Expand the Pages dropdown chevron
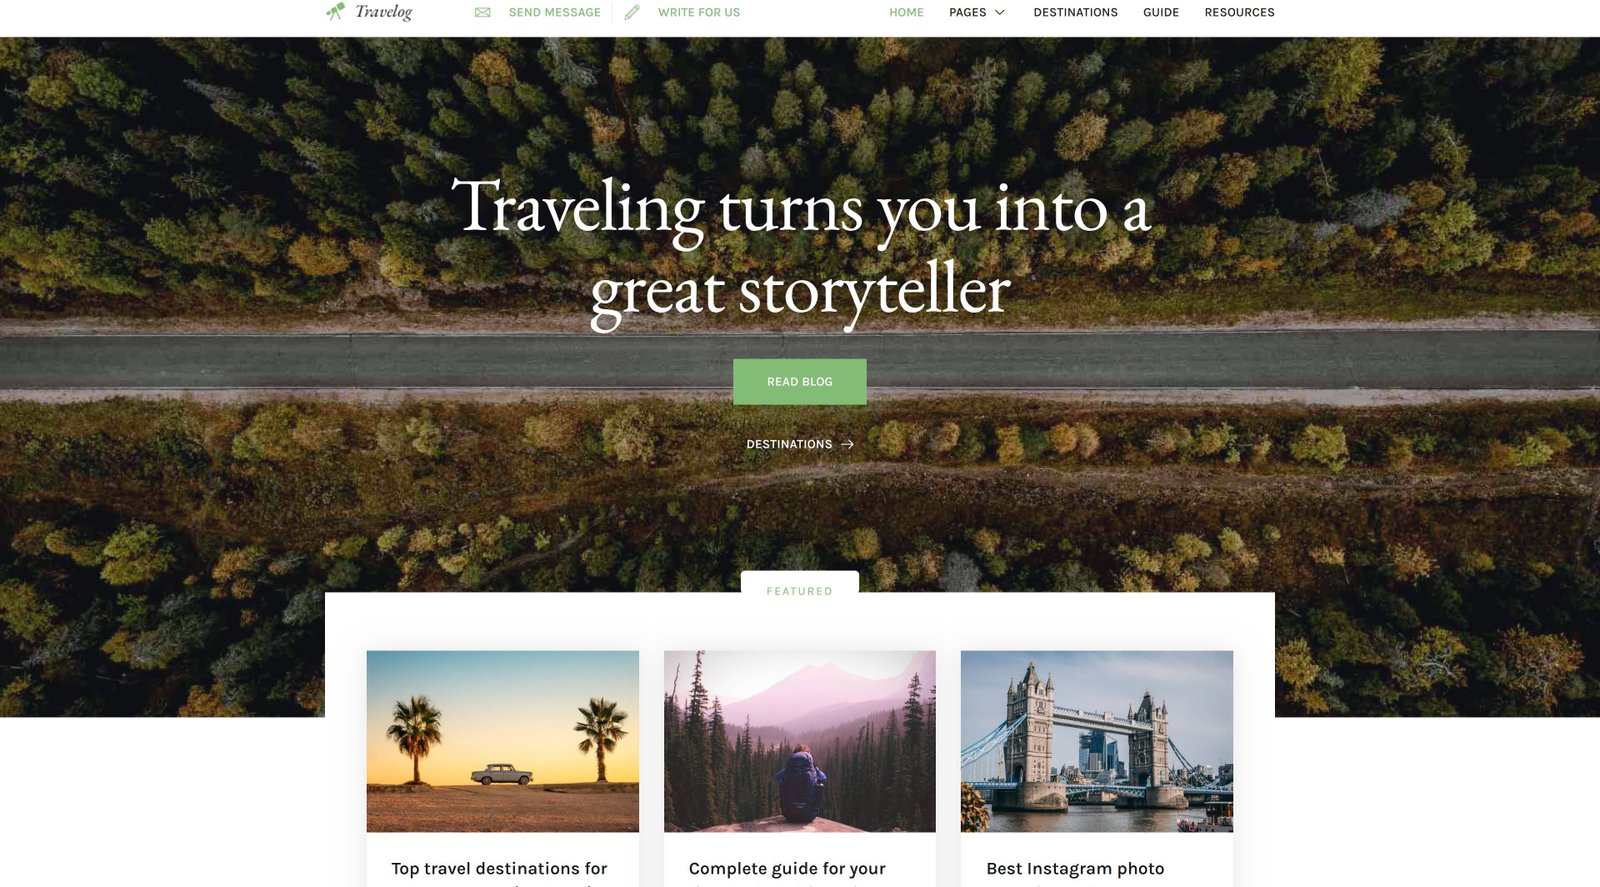 pos(1000,12)
